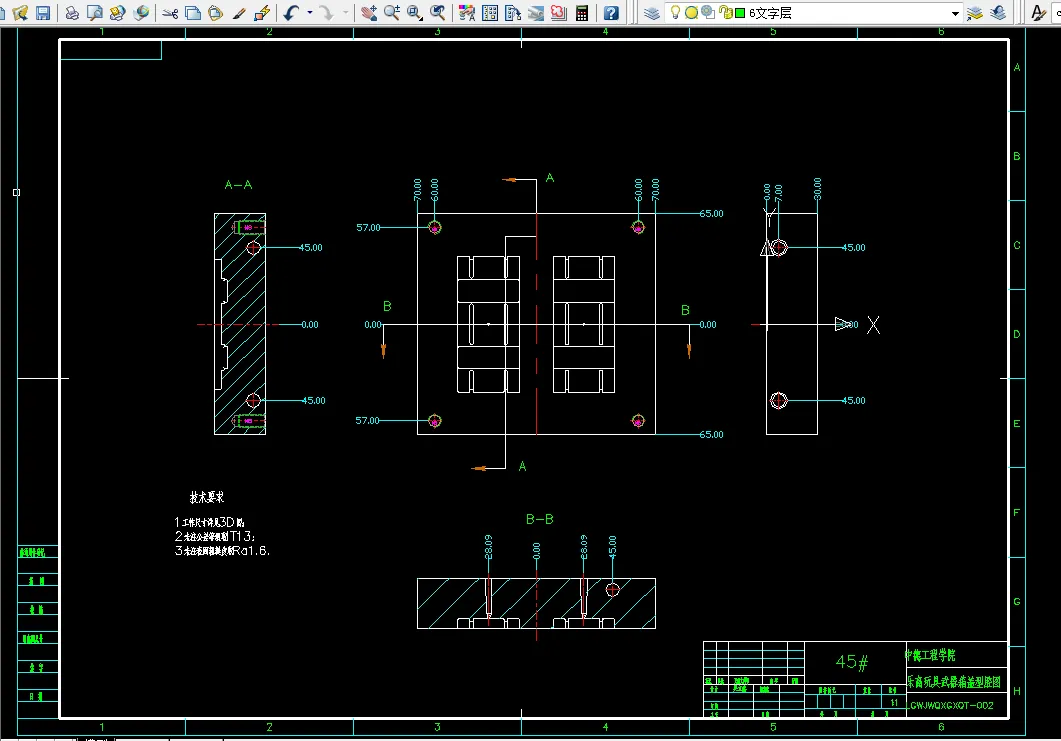Screen dimensions: 1061x741
Task: Open the Markup Set Manager
Action: click(559, 12)
